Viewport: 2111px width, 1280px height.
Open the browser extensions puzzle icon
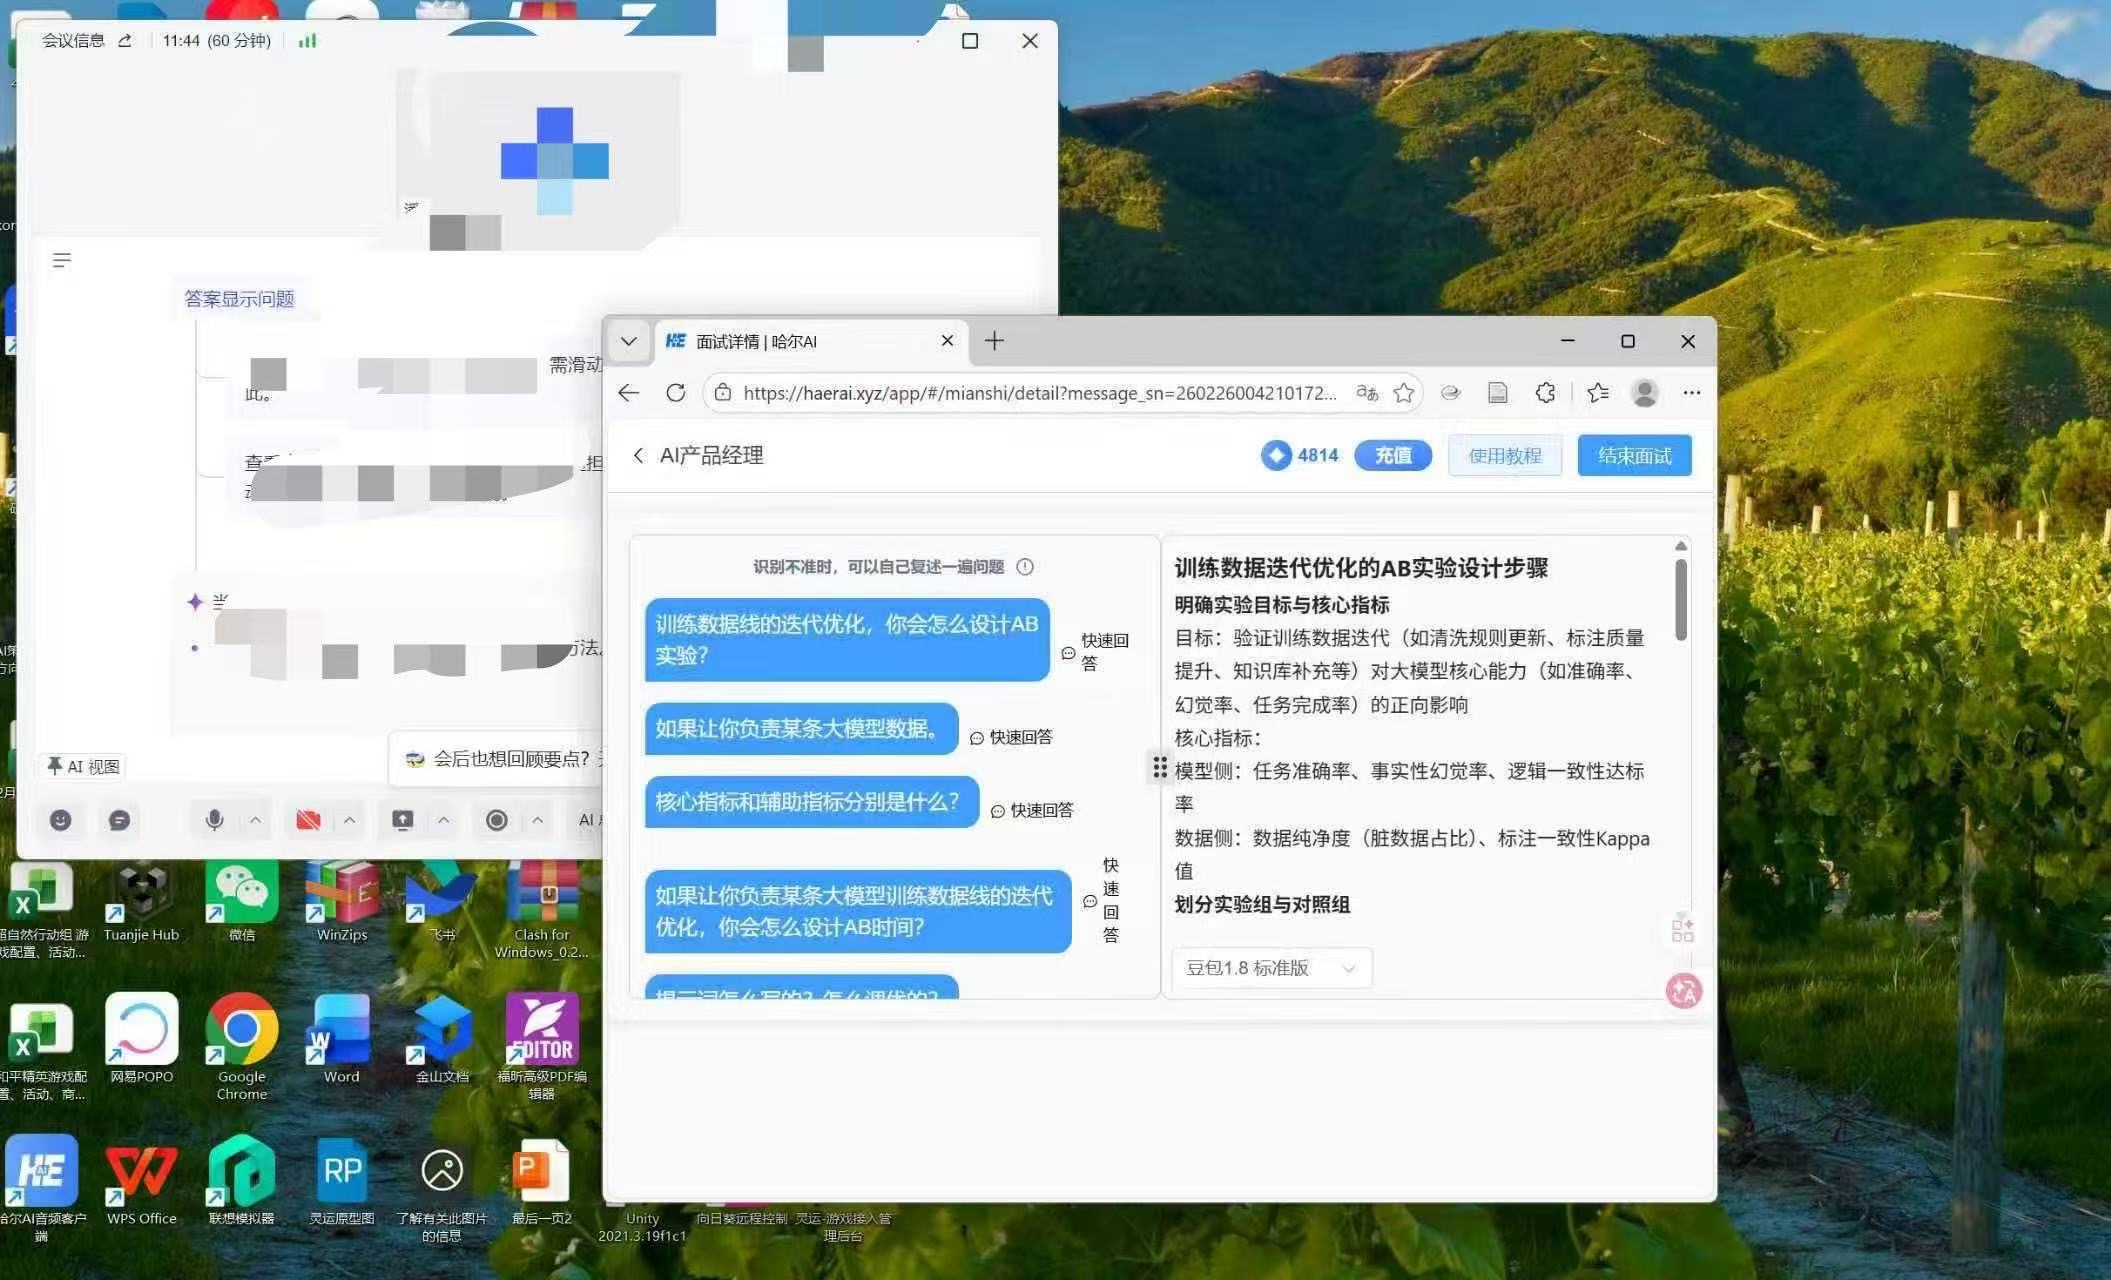coord(1545,393)
